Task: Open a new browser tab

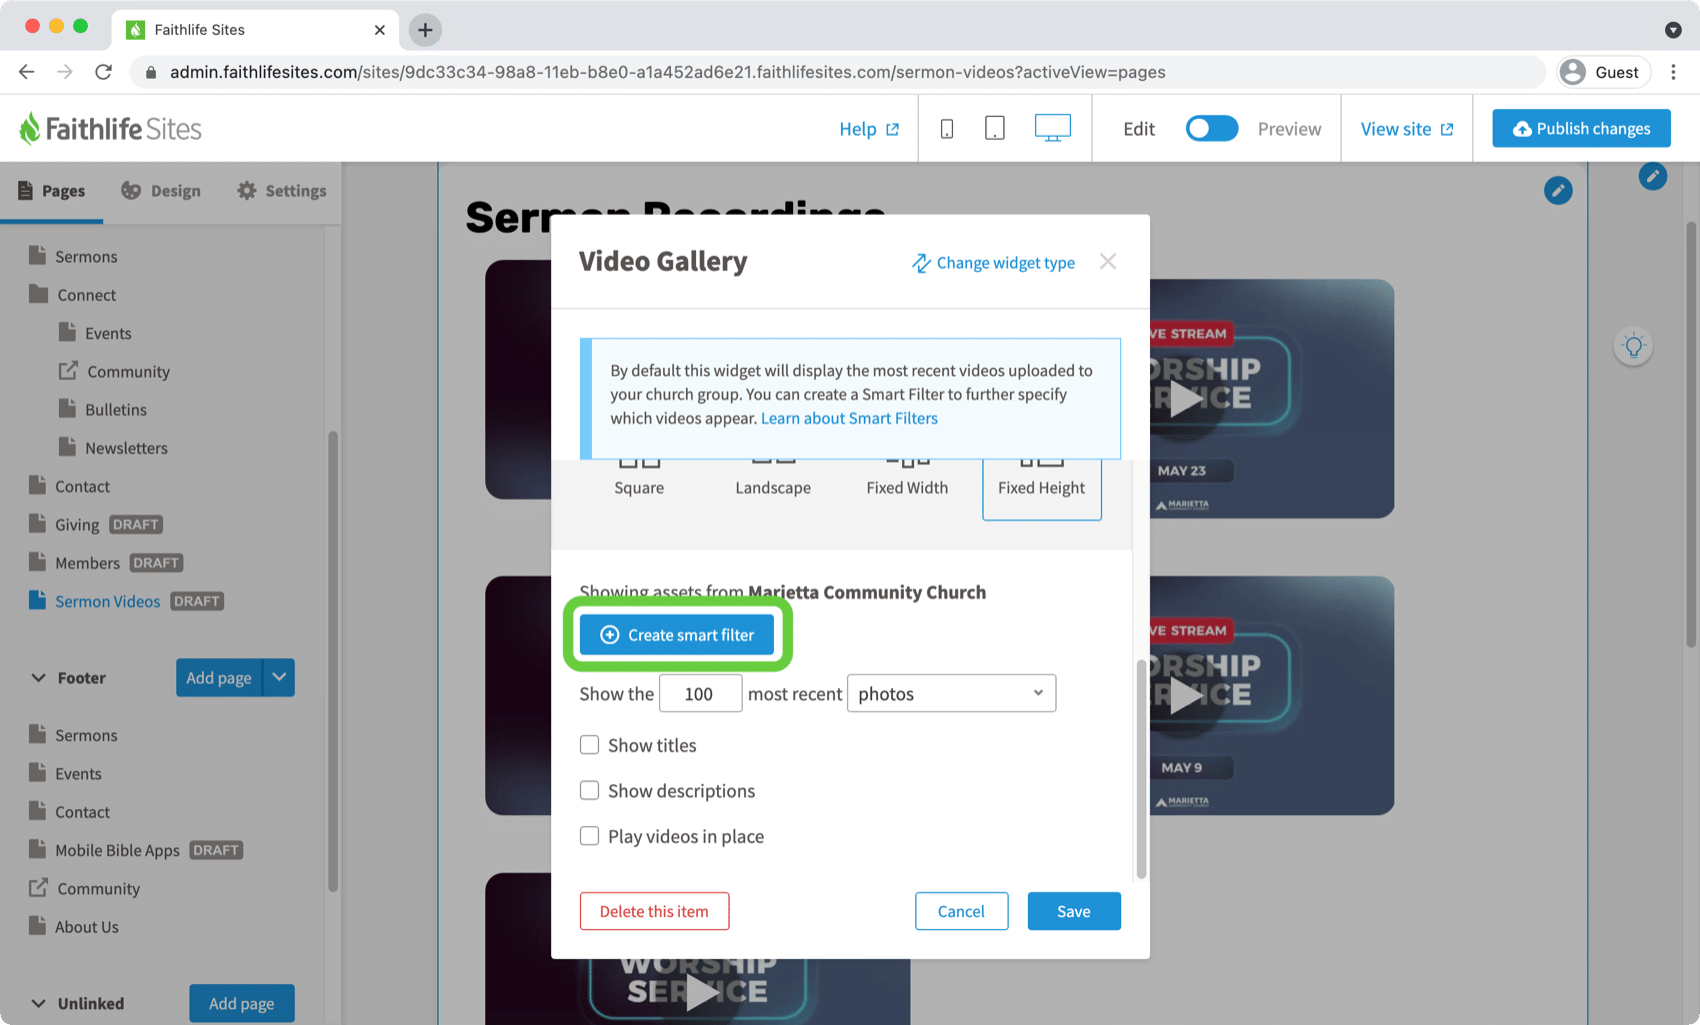Action: click(x=425, y=30)
